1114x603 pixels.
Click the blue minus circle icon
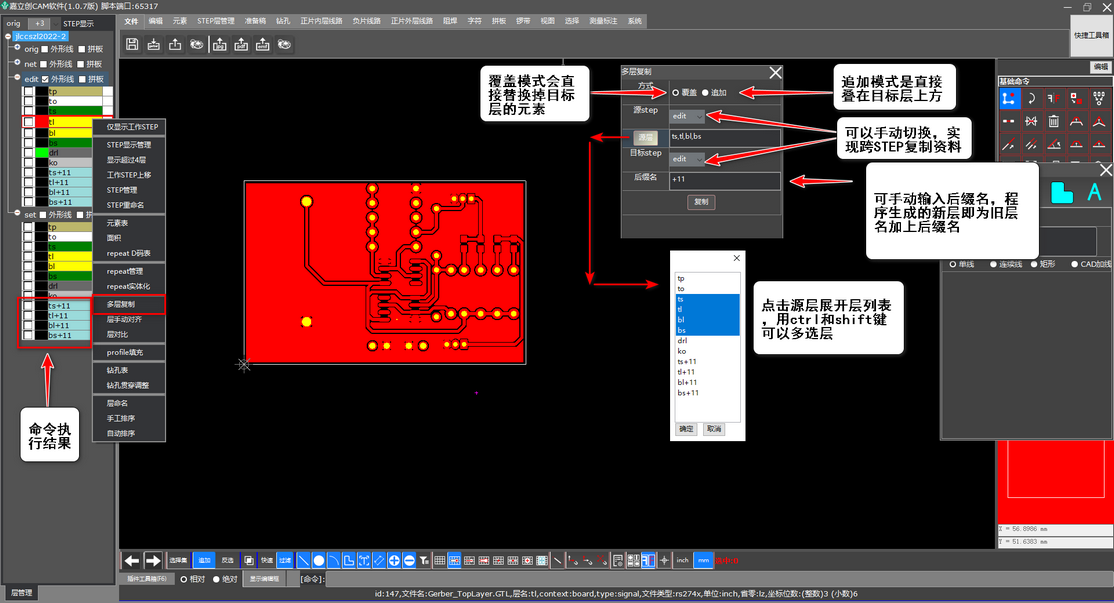click(x=409, y=560)
